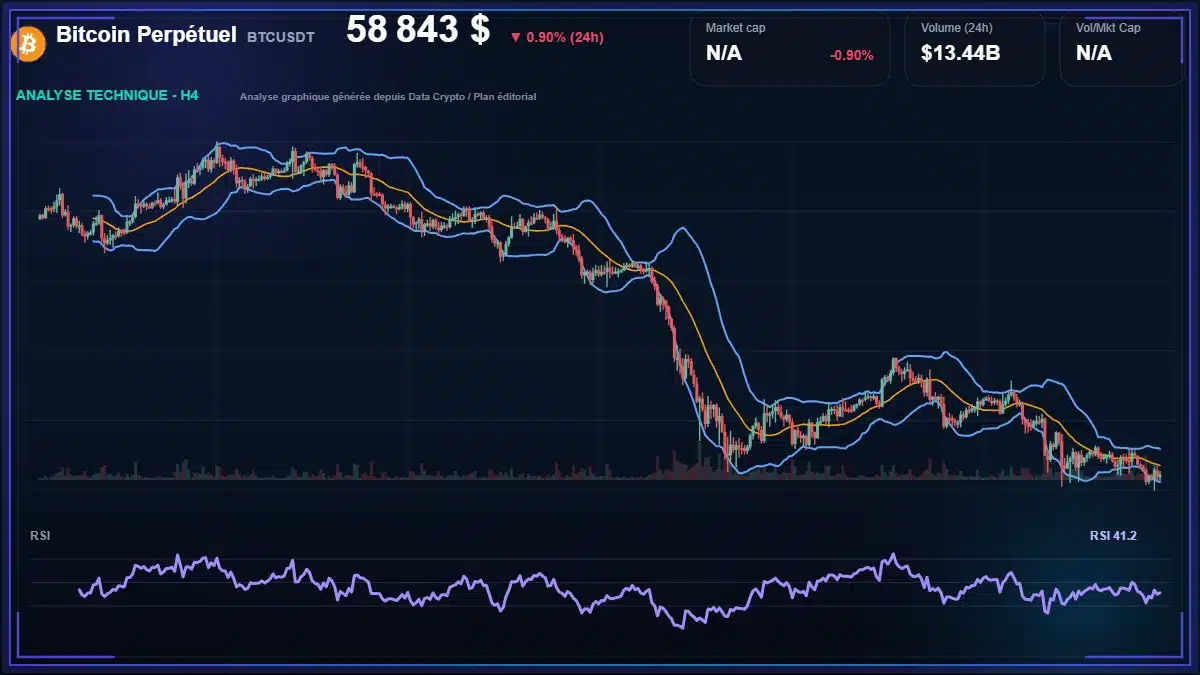Click the red 0.90% (24h) change indicator
1200x675 pixels.
pyautogui.click(x=557, y=37)
